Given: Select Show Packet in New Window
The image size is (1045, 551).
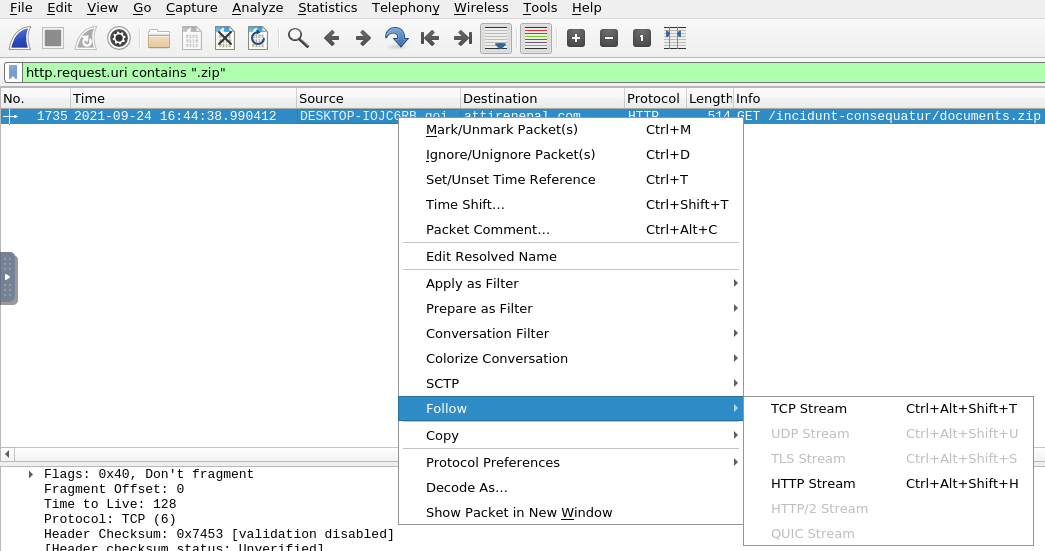Looking at the screenshot, I should click(x=570, y=512).
